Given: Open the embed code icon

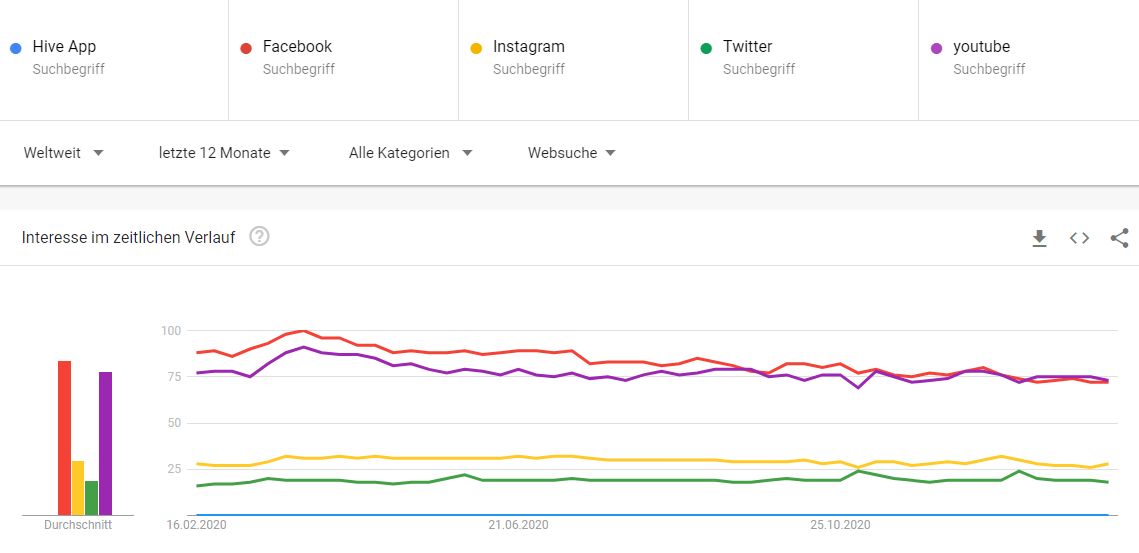Looking at the screenshot, I should click(1079, 238).
